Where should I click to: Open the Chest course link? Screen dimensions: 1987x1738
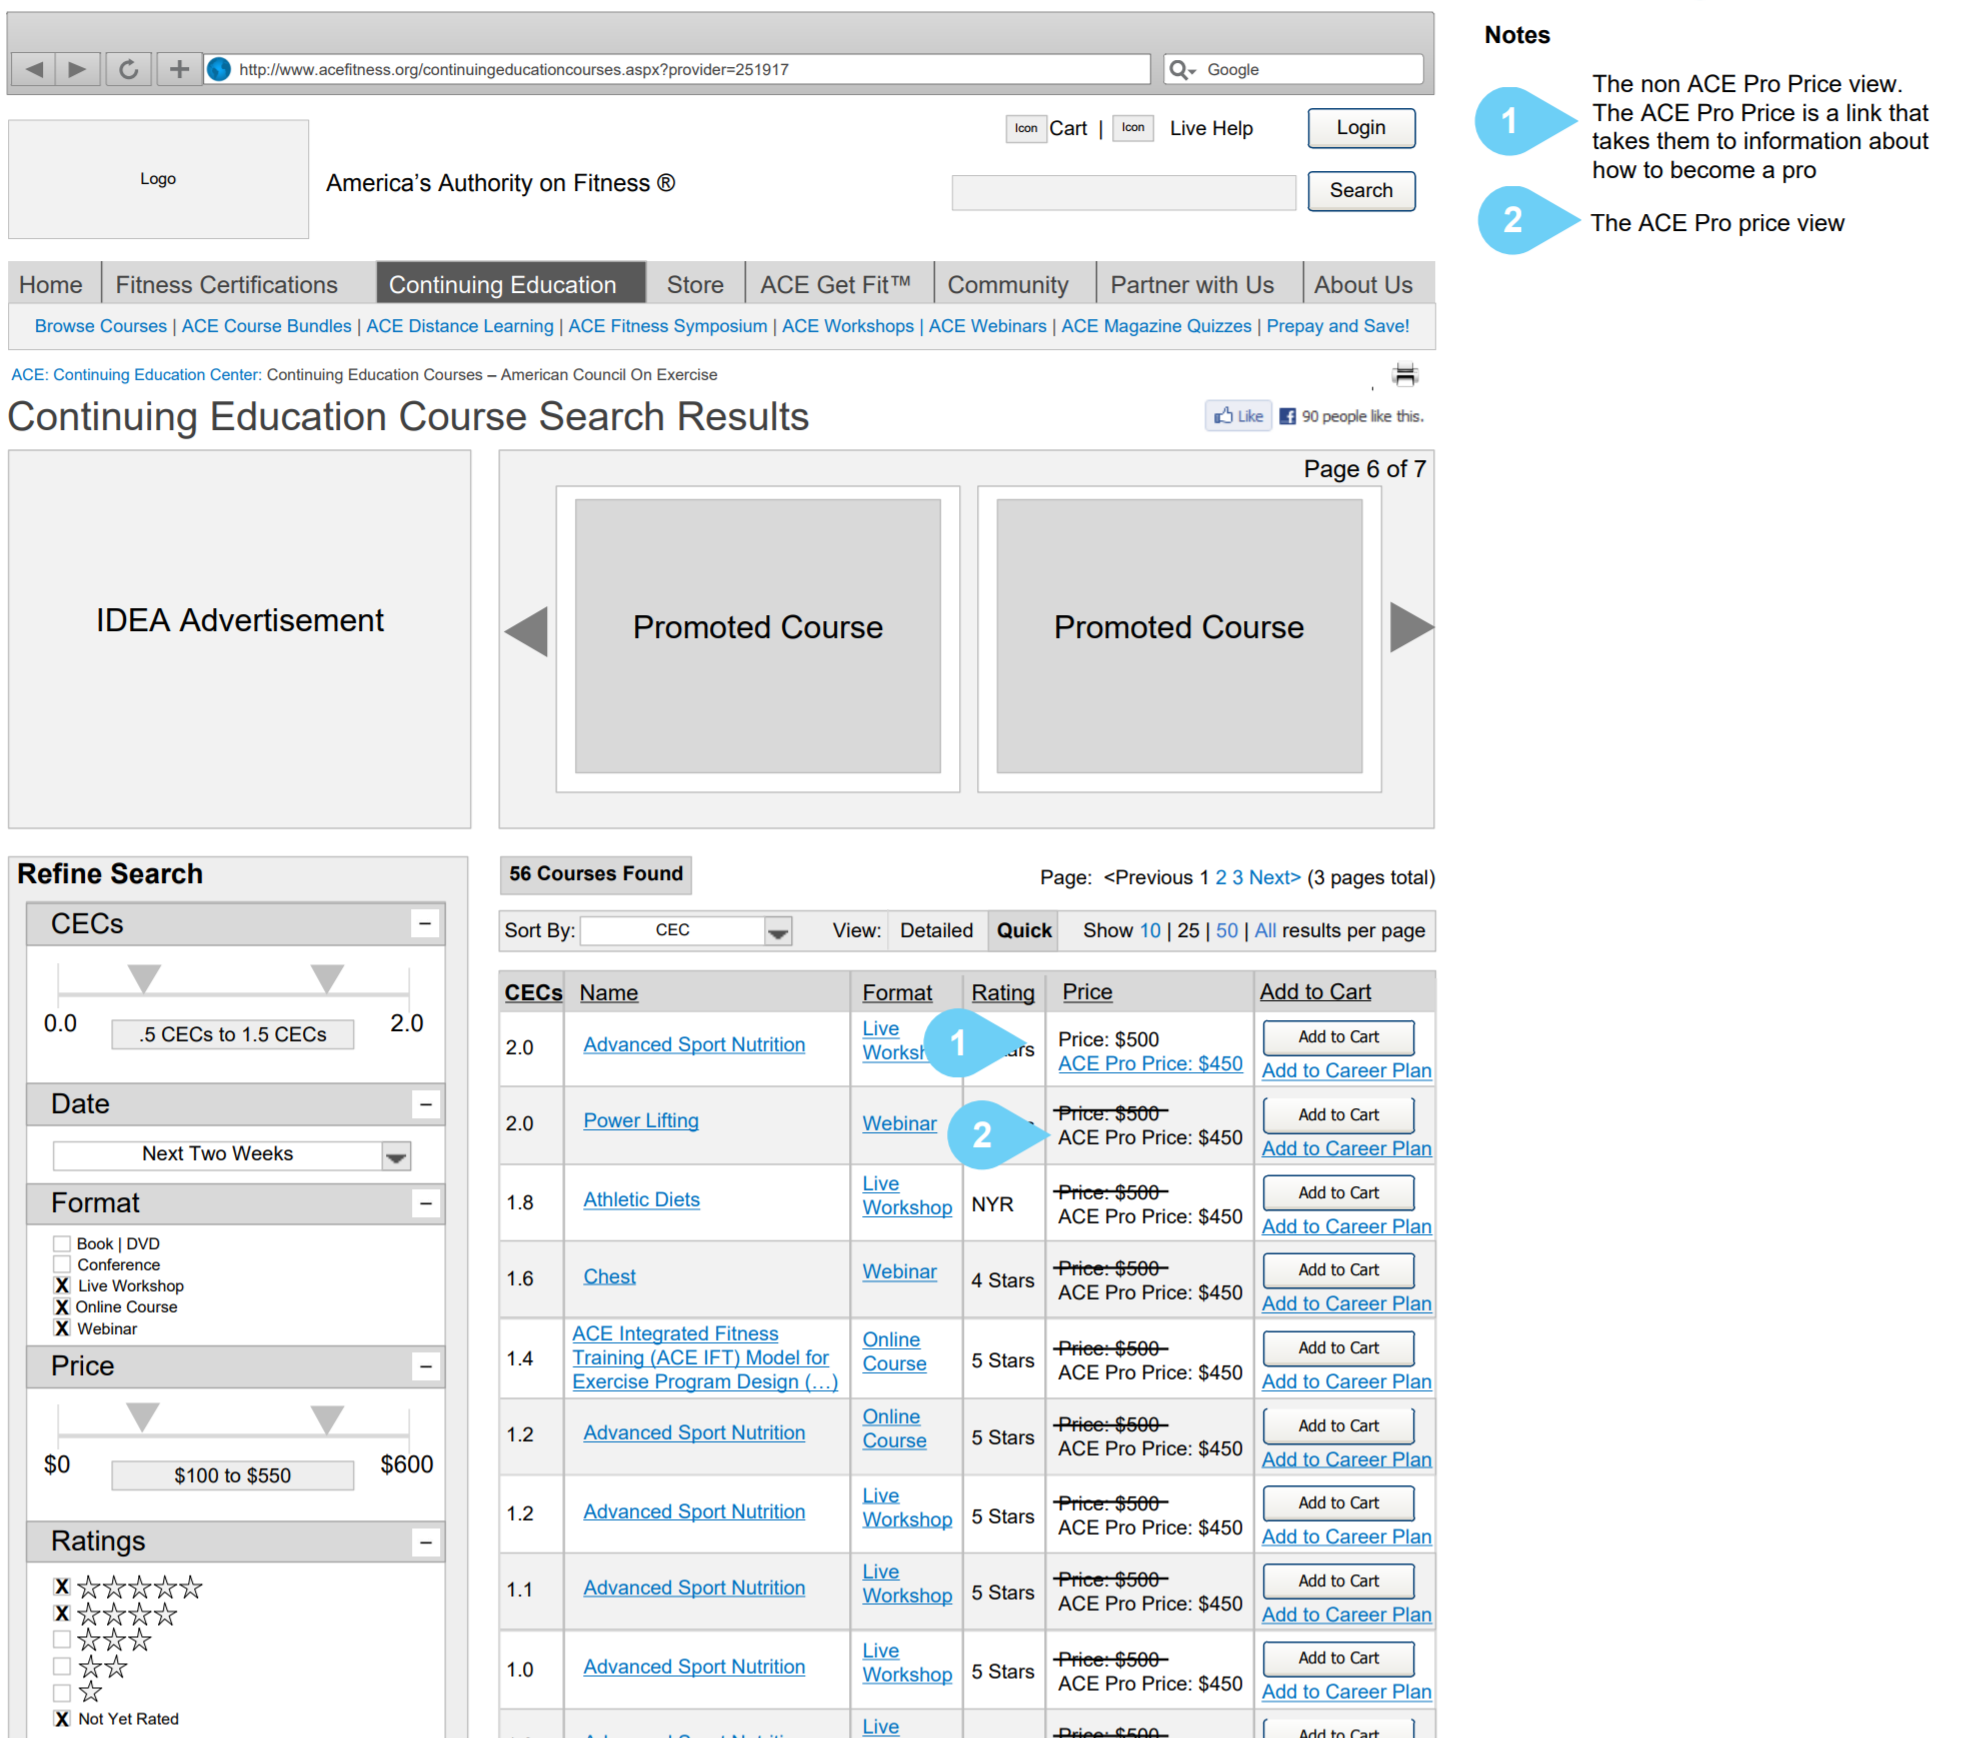[x=609, y=1277]
